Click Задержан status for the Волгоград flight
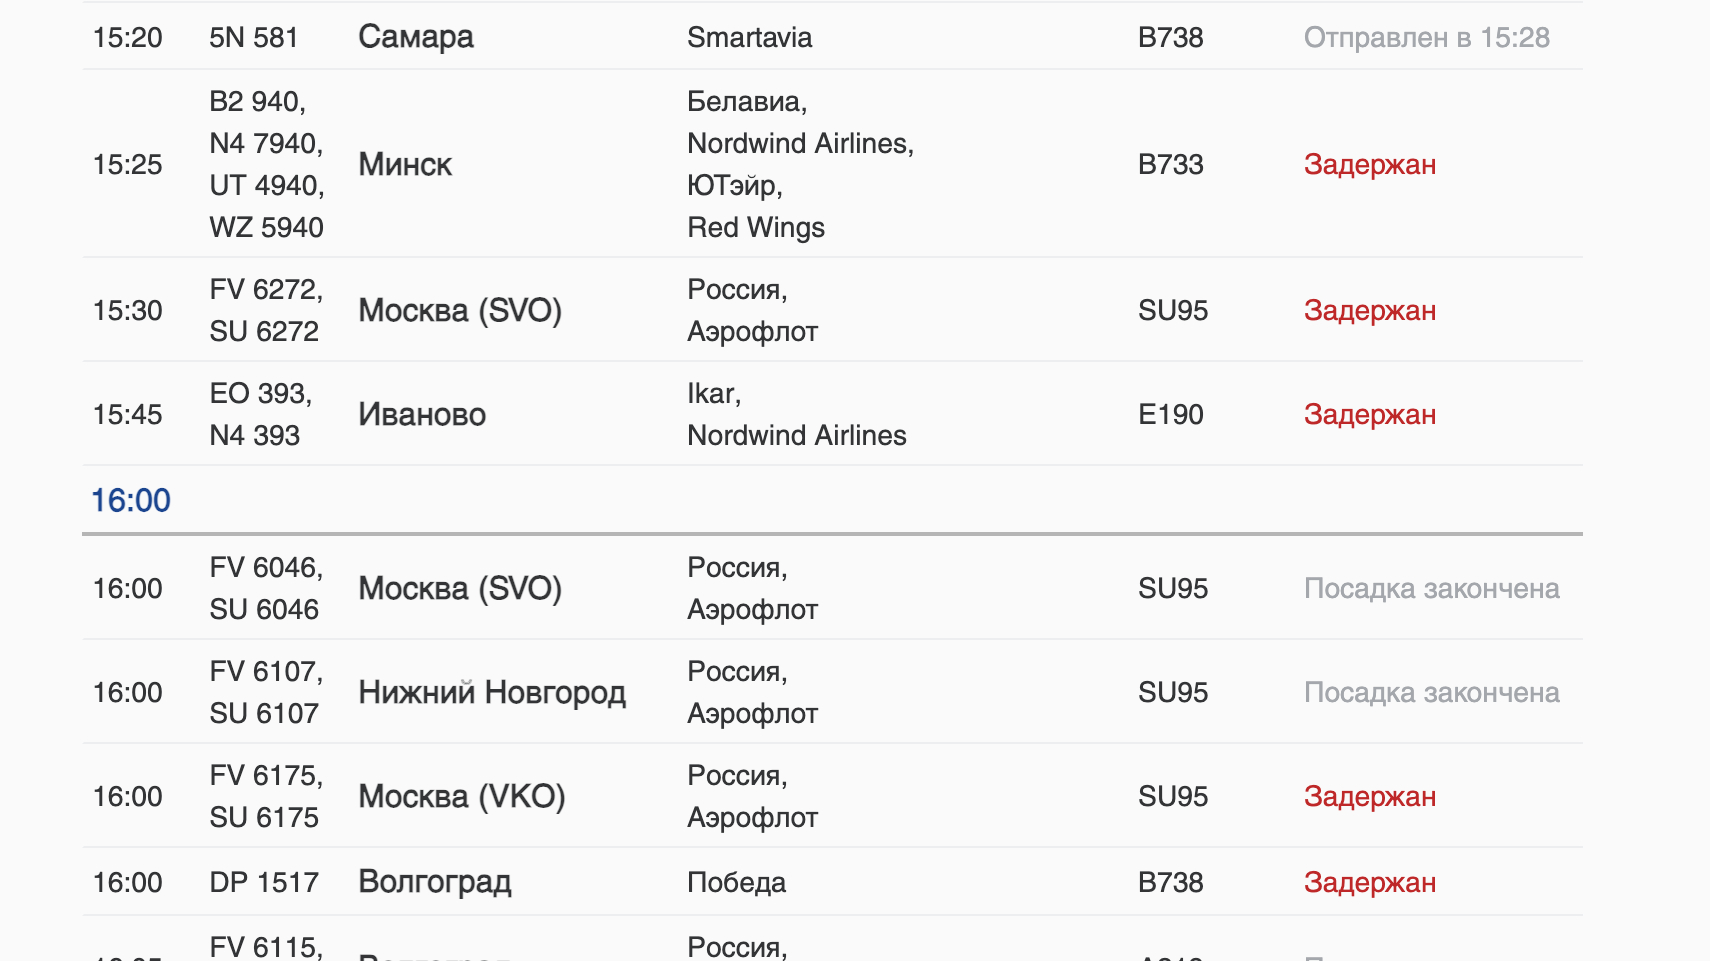Image resolution: width=1710 pixels, height=961 pixels. pyautogui.click(x=1370, y=882)
